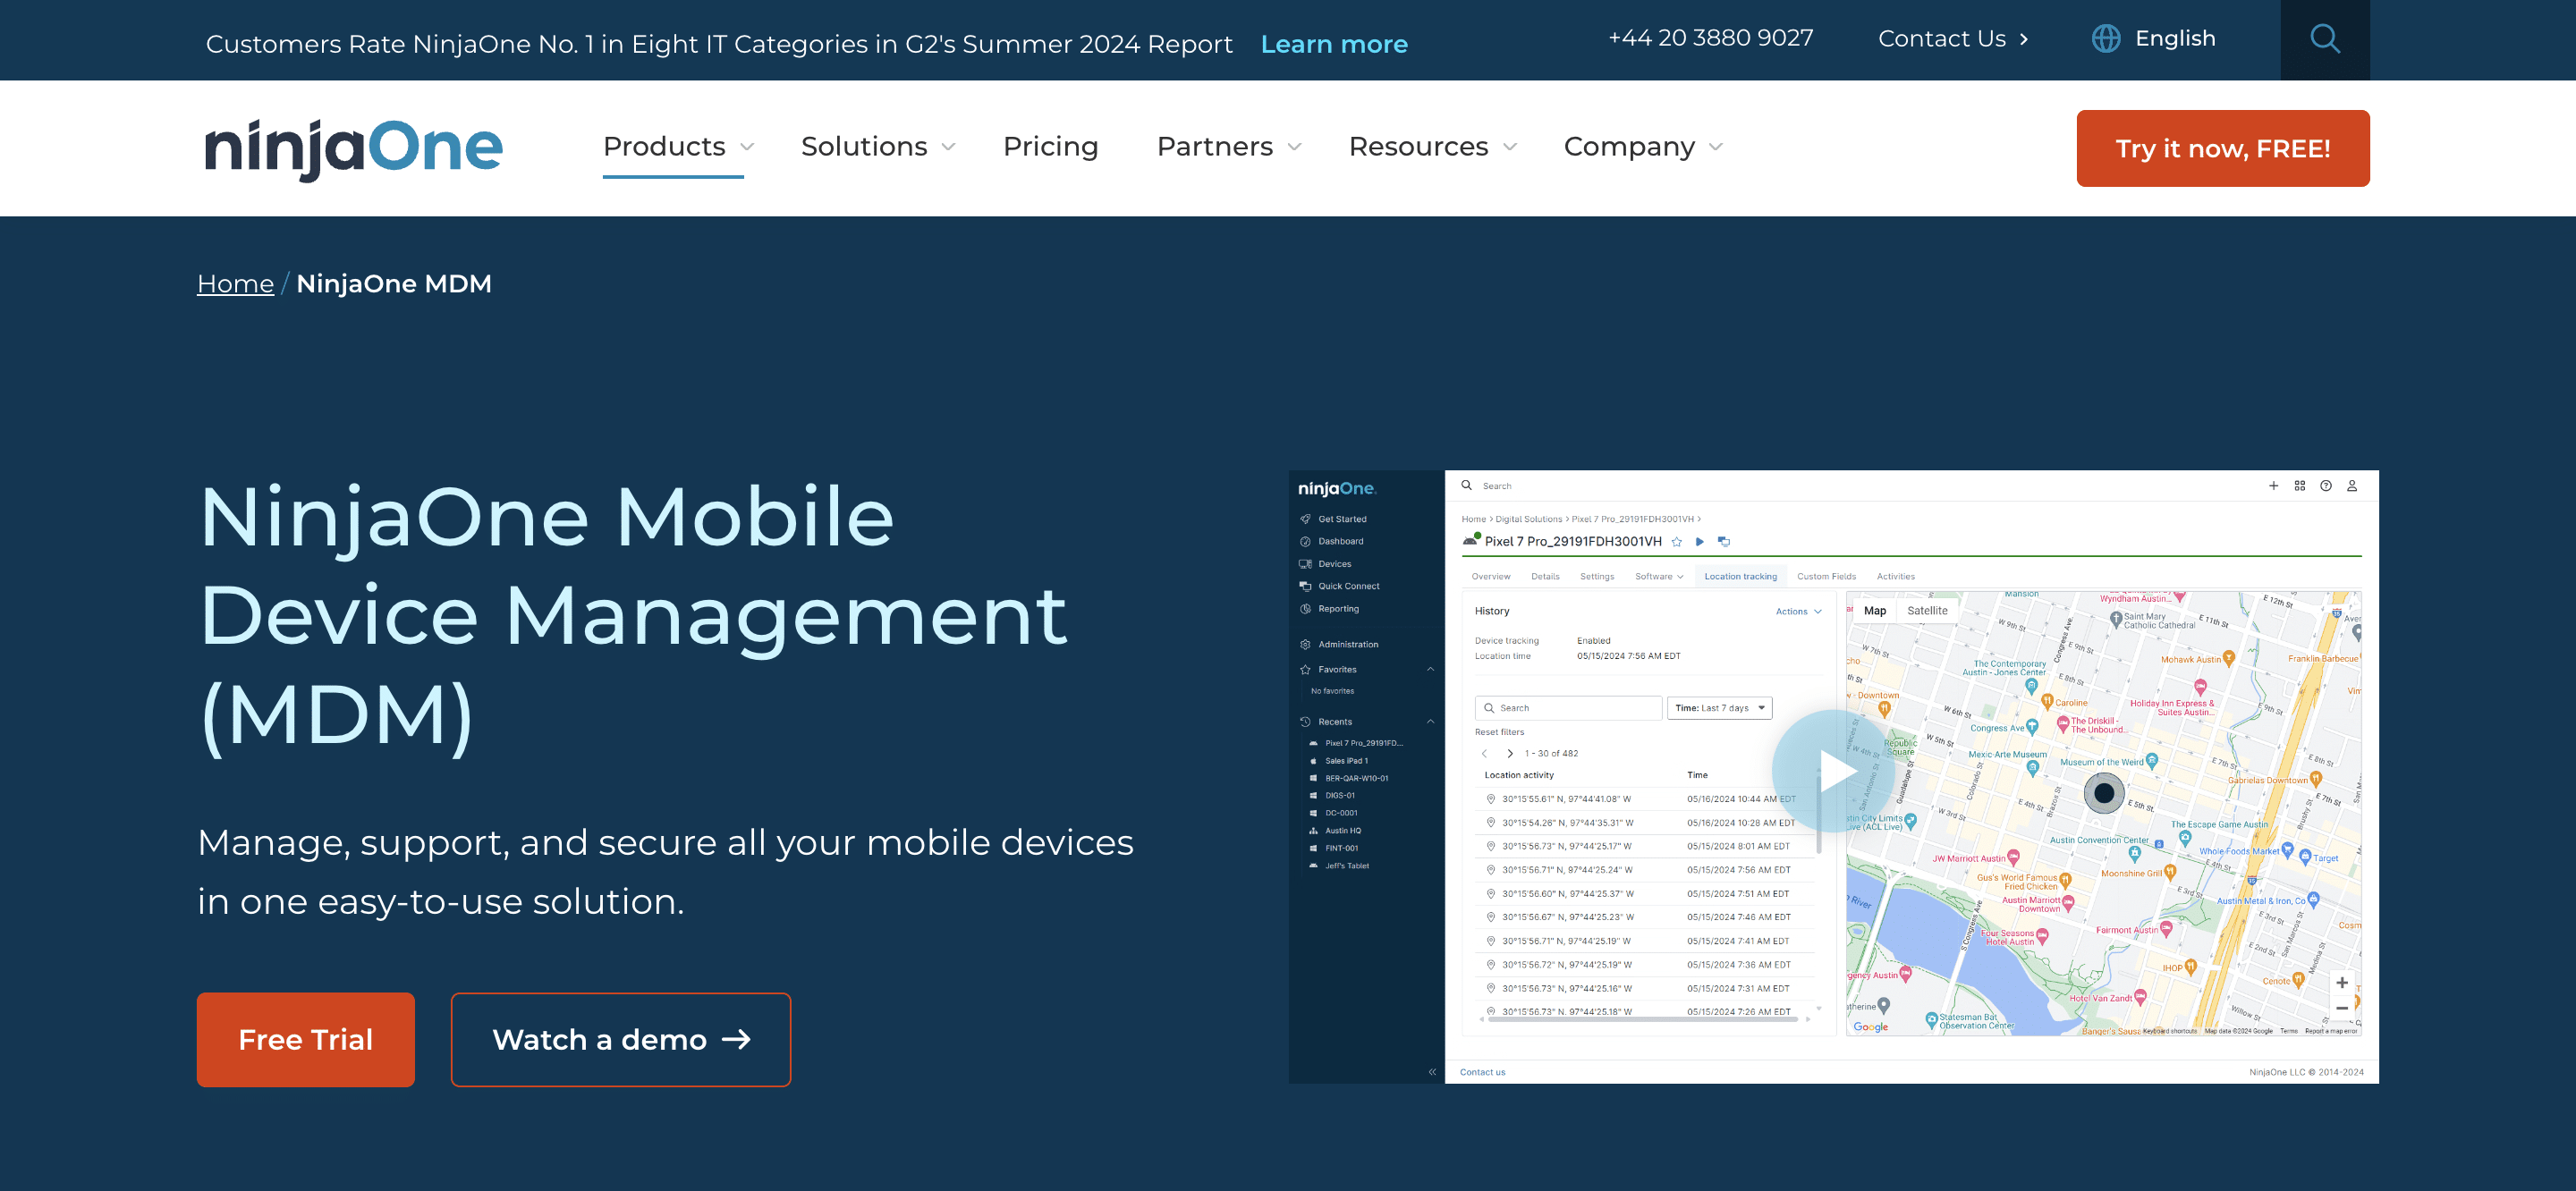This screenshot has width=2576, height=1191.
Task: Click the NinjaOne logo
Action: pos(354,148)
